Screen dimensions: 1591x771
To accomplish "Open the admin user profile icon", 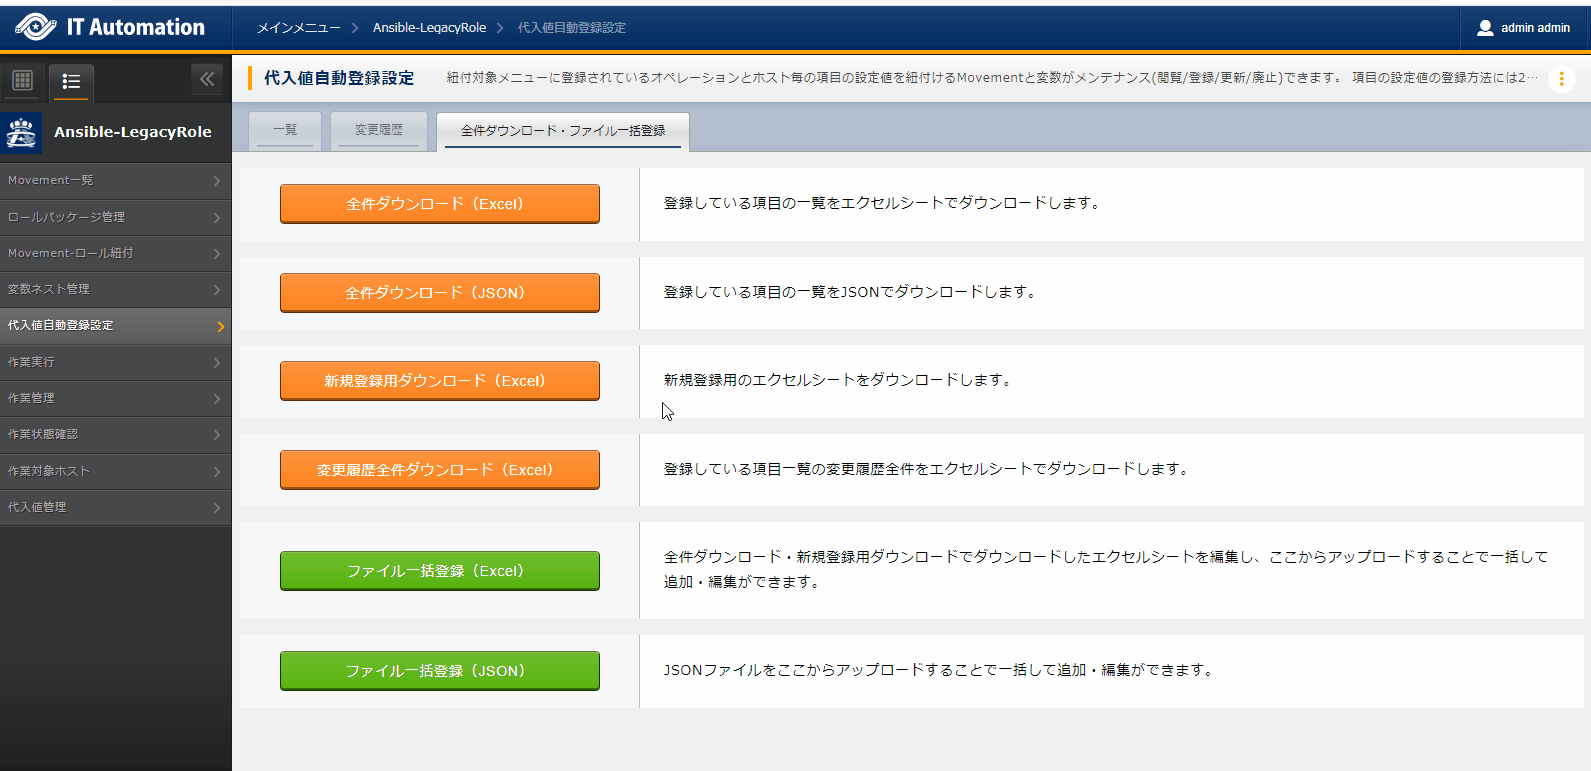I will [1485, 28].
